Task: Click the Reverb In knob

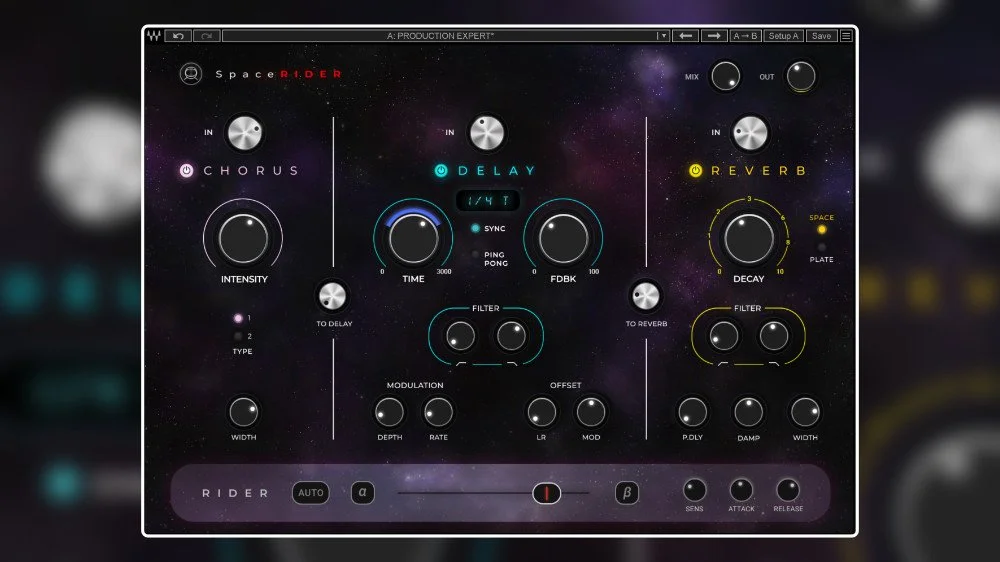Action: pyautogui.click(x=751, y=133)
